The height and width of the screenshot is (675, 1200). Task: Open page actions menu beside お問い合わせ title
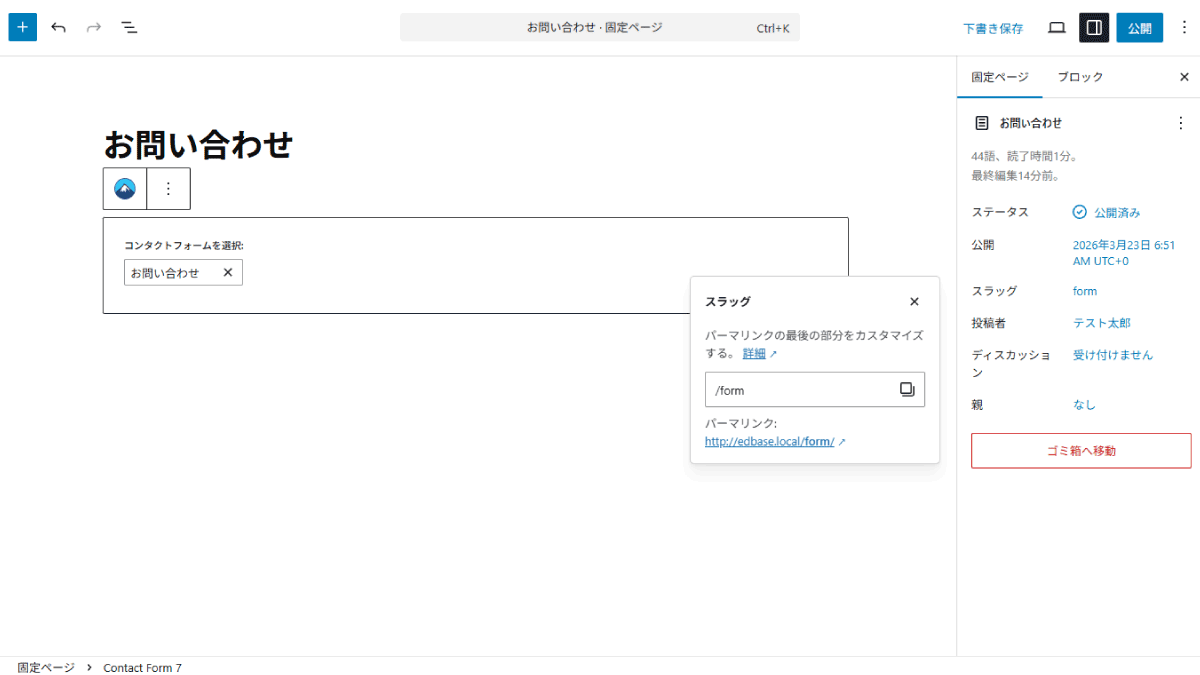(x=1181, y=123)
